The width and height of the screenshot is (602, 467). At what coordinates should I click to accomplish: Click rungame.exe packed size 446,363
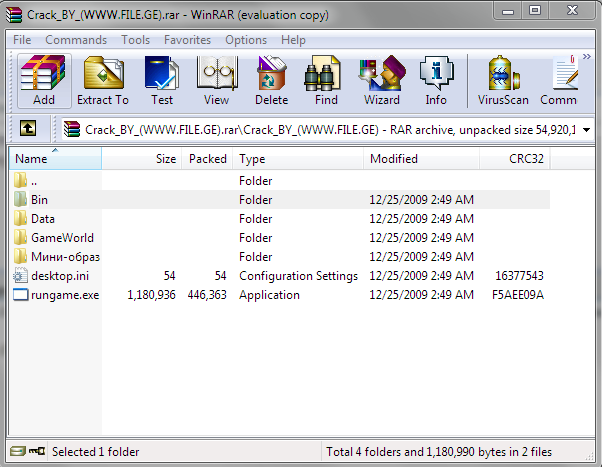click(207, 295)
